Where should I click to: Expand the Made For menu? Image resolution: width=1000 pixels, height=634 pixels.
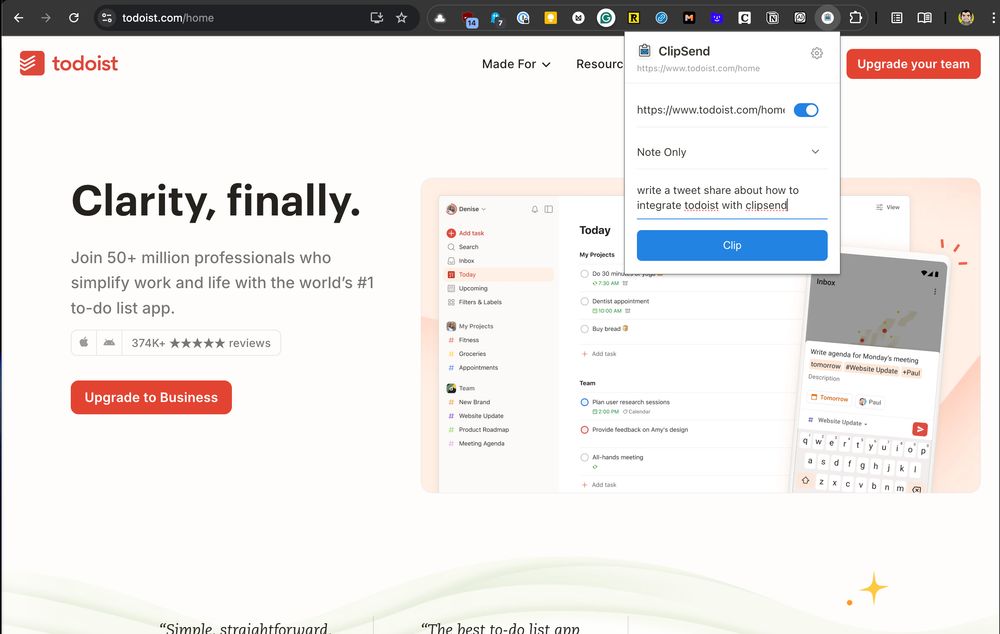click(516, 64)
